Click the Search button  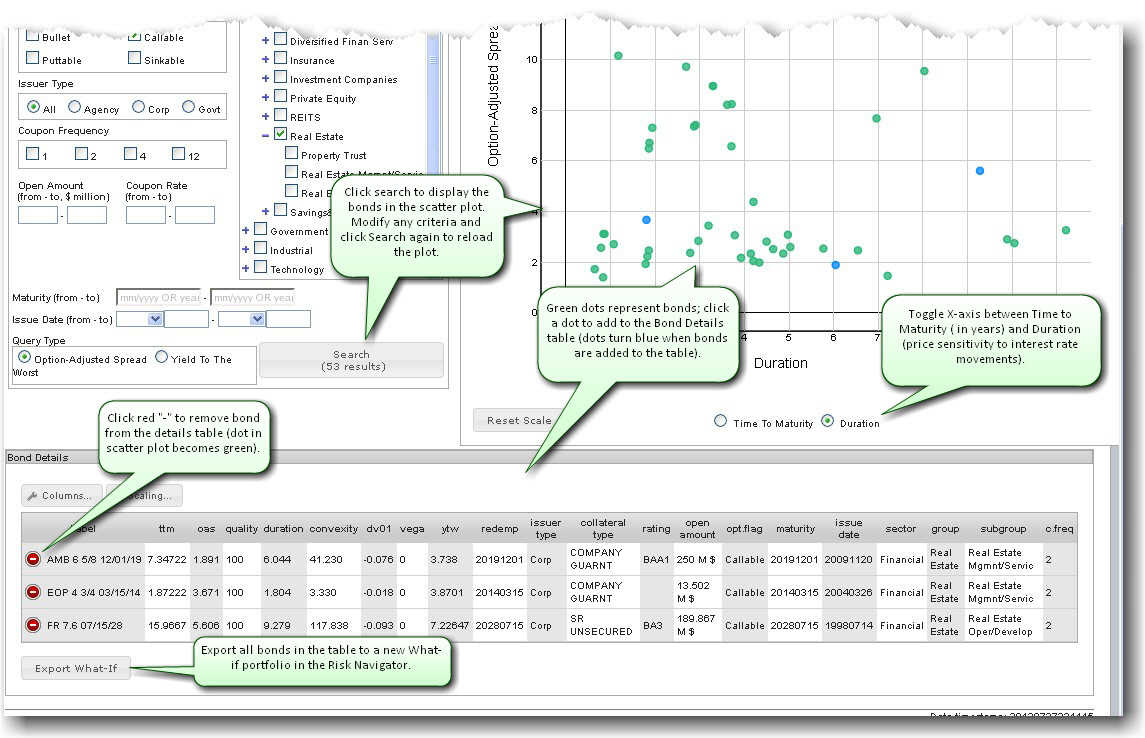[351, 360]
